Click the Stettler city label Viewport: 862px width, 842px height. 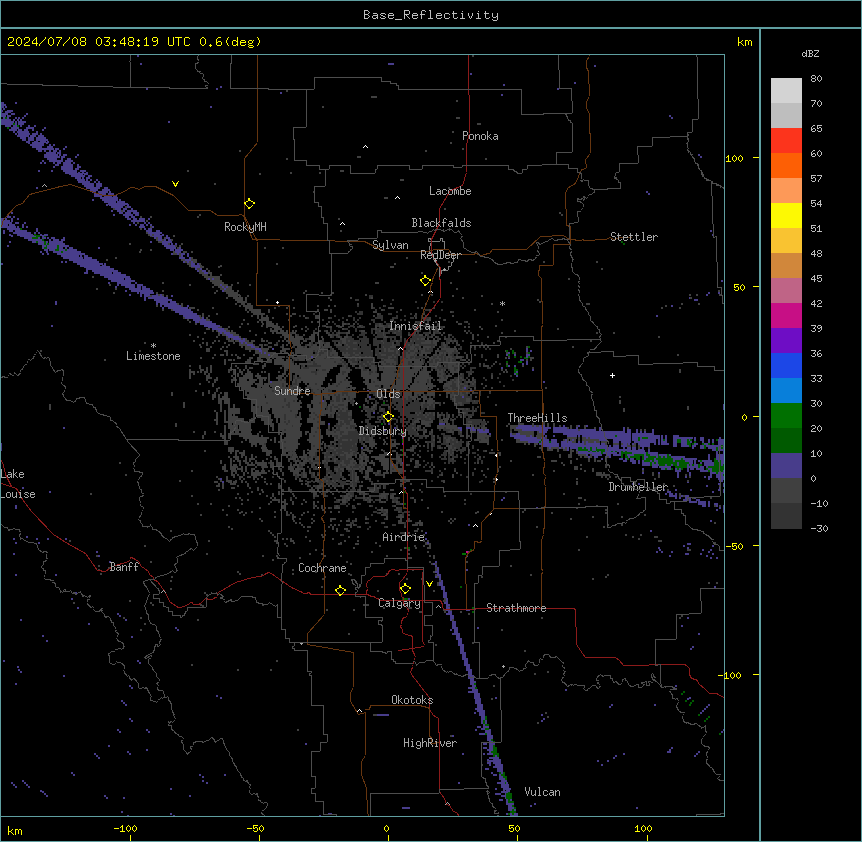coord(634,237)
